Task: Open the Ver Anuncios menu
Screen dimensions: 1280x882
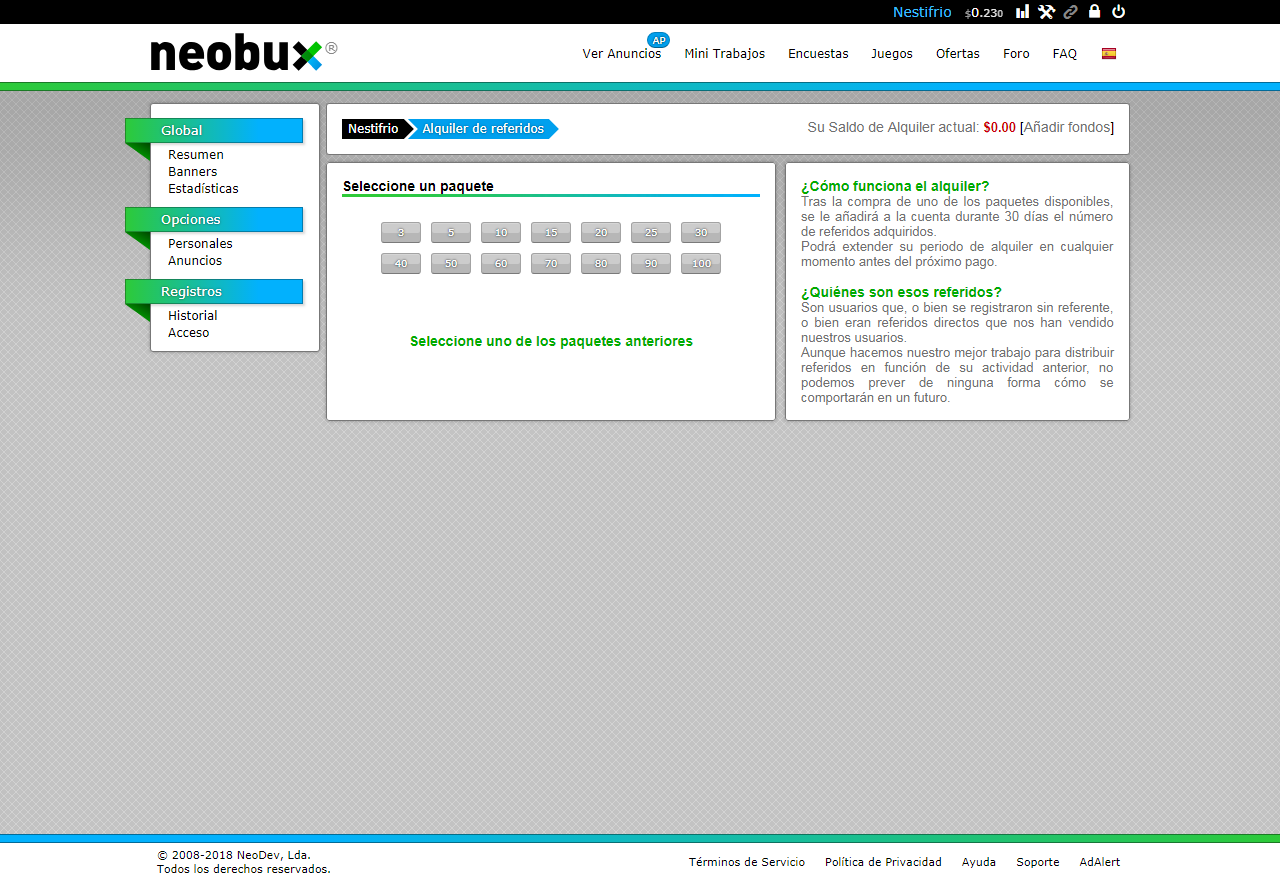Action: tap(622, 54)
